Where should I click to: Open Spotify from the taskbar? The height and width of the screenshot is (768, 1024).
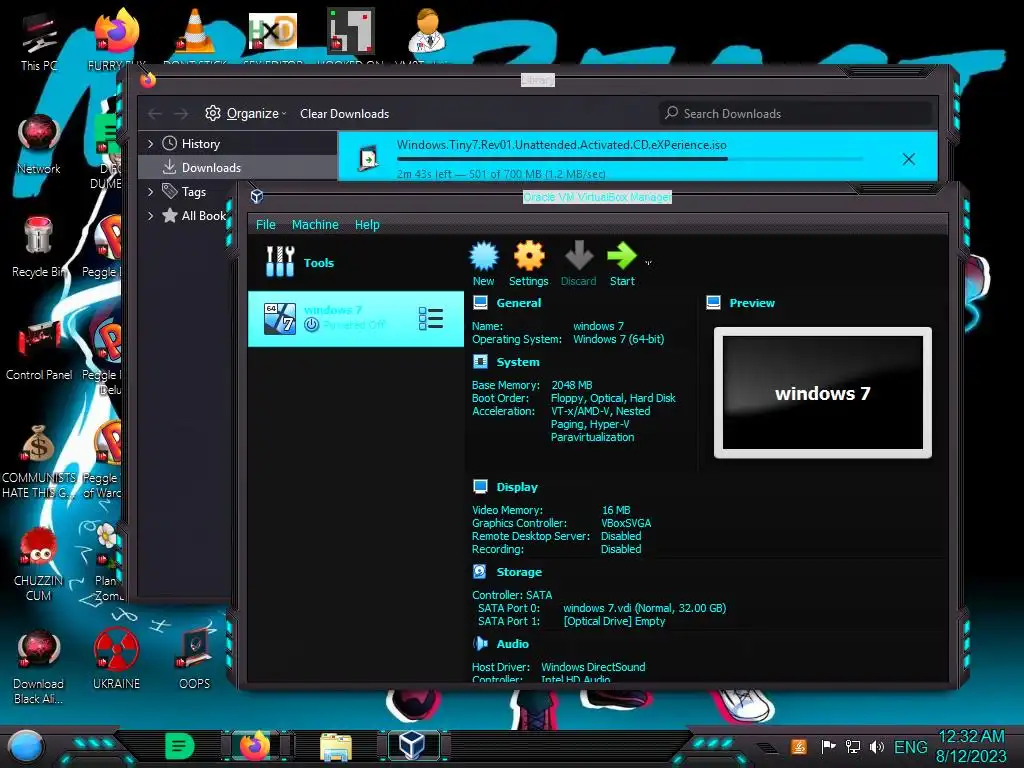pyautogui.click(x=180, y=746)
